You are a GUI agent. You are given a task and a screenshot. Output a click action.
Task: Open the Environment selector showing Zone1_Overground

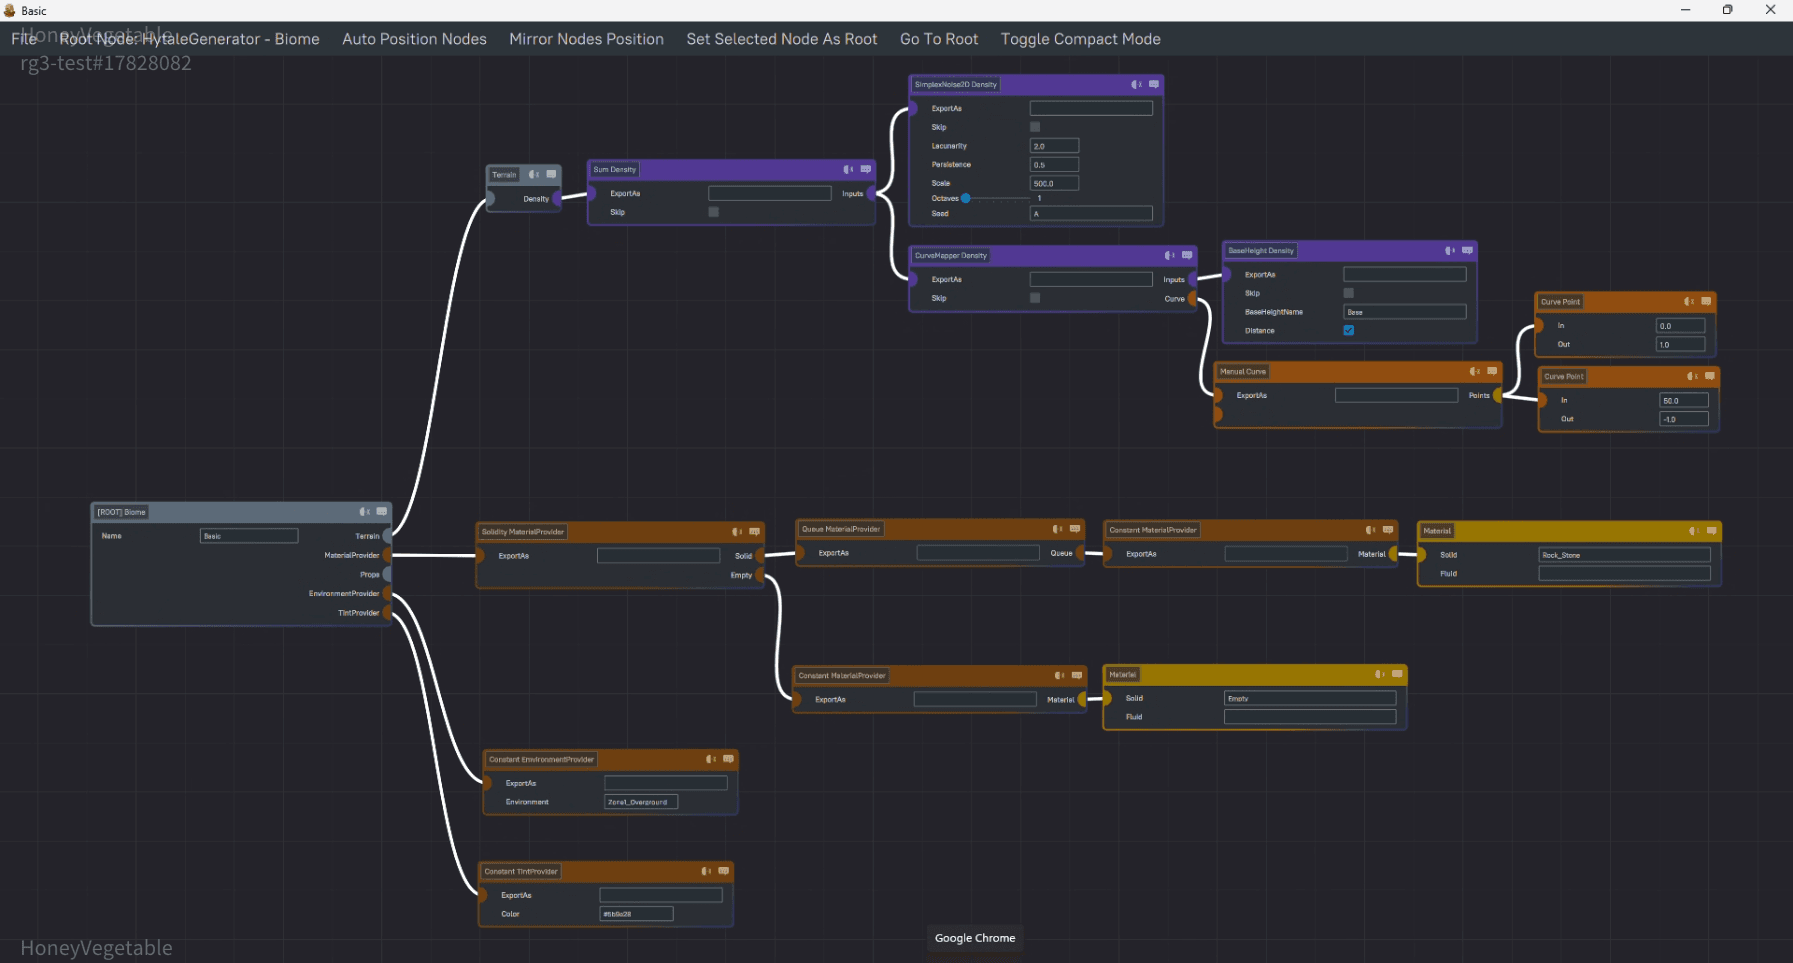640,801
